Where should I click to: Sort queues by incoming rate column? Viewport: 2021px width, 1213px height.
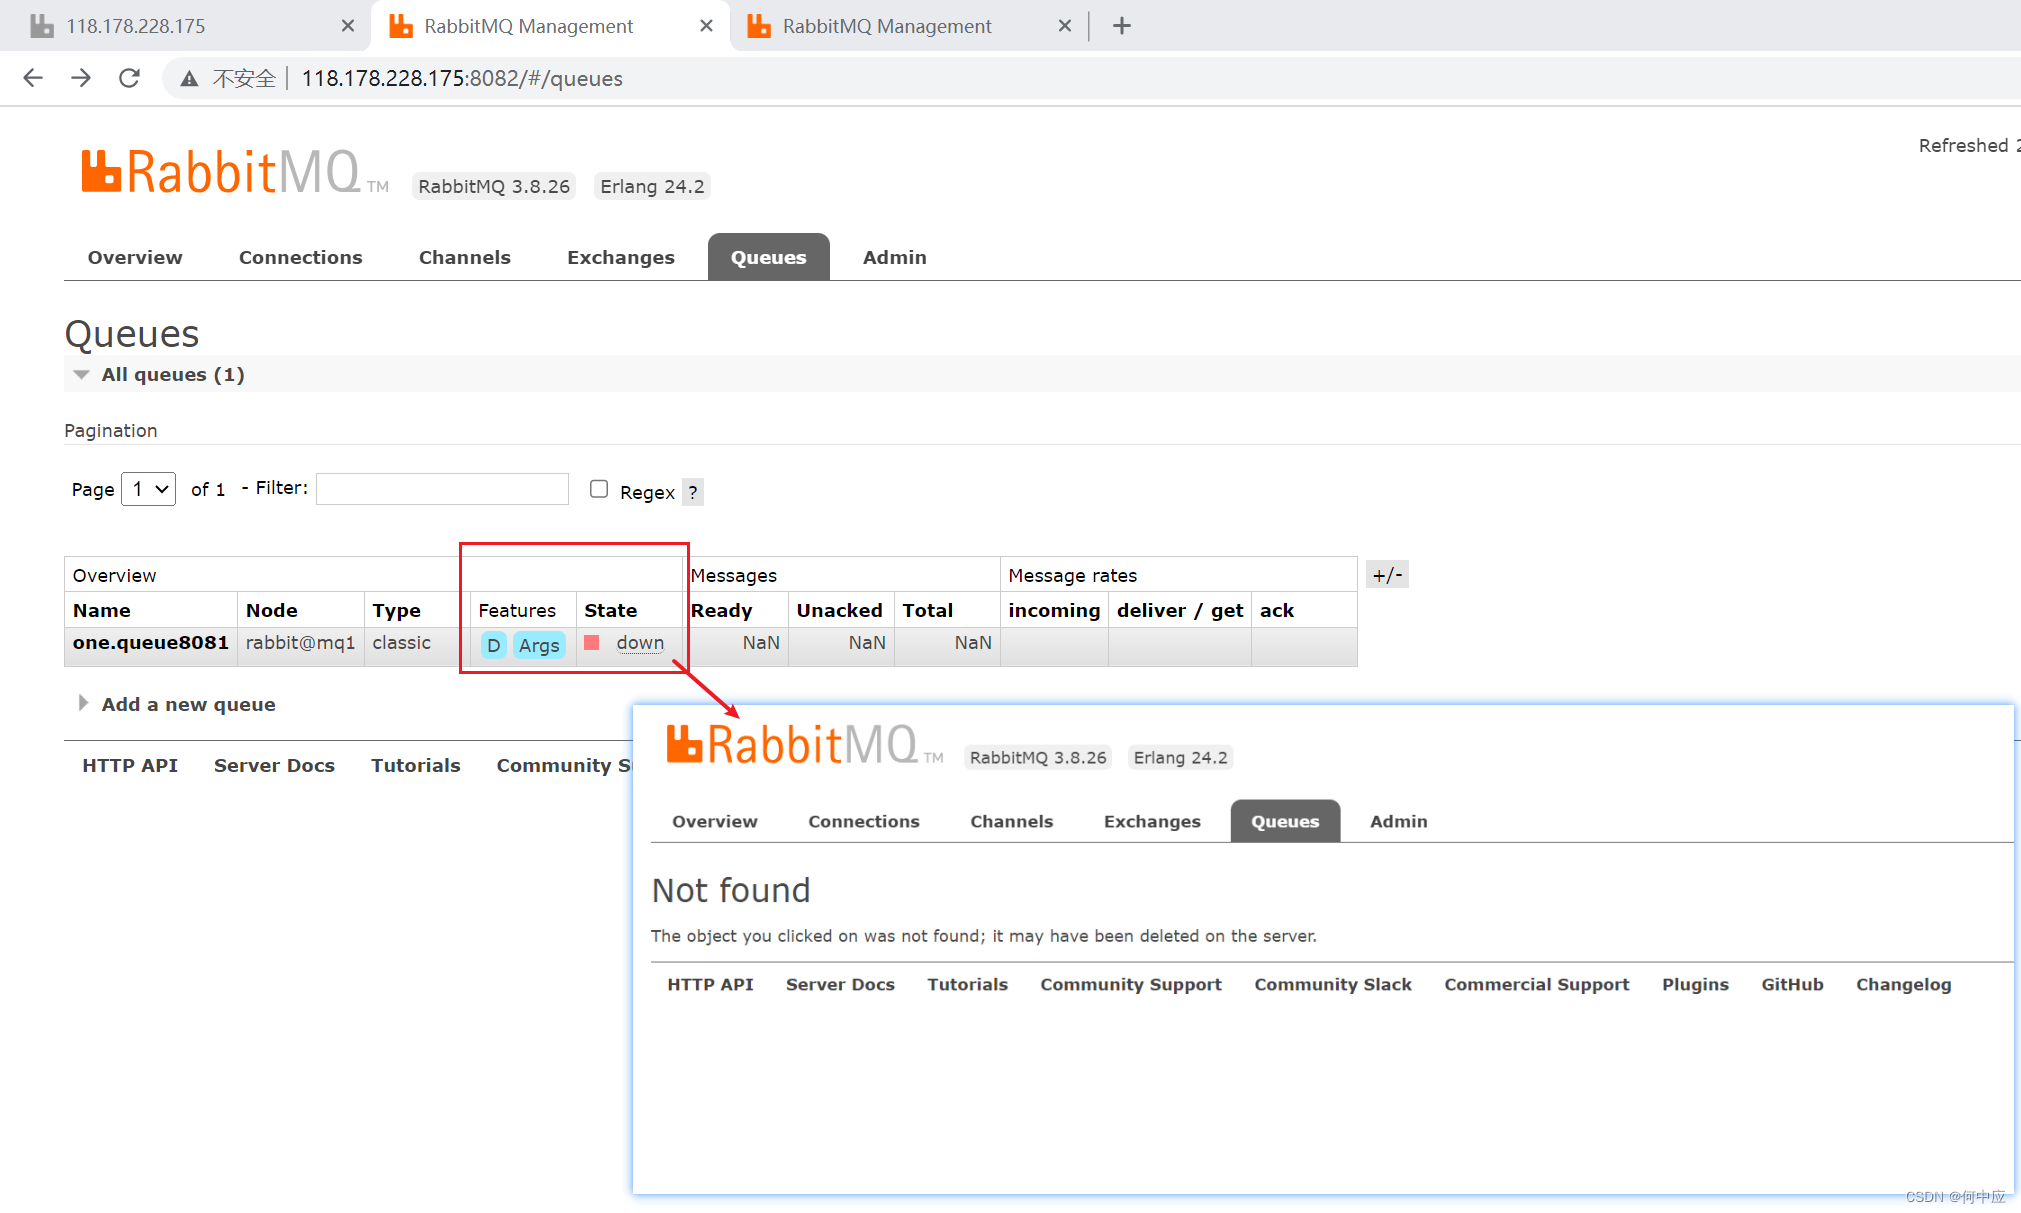click(x=1054, y=610)
